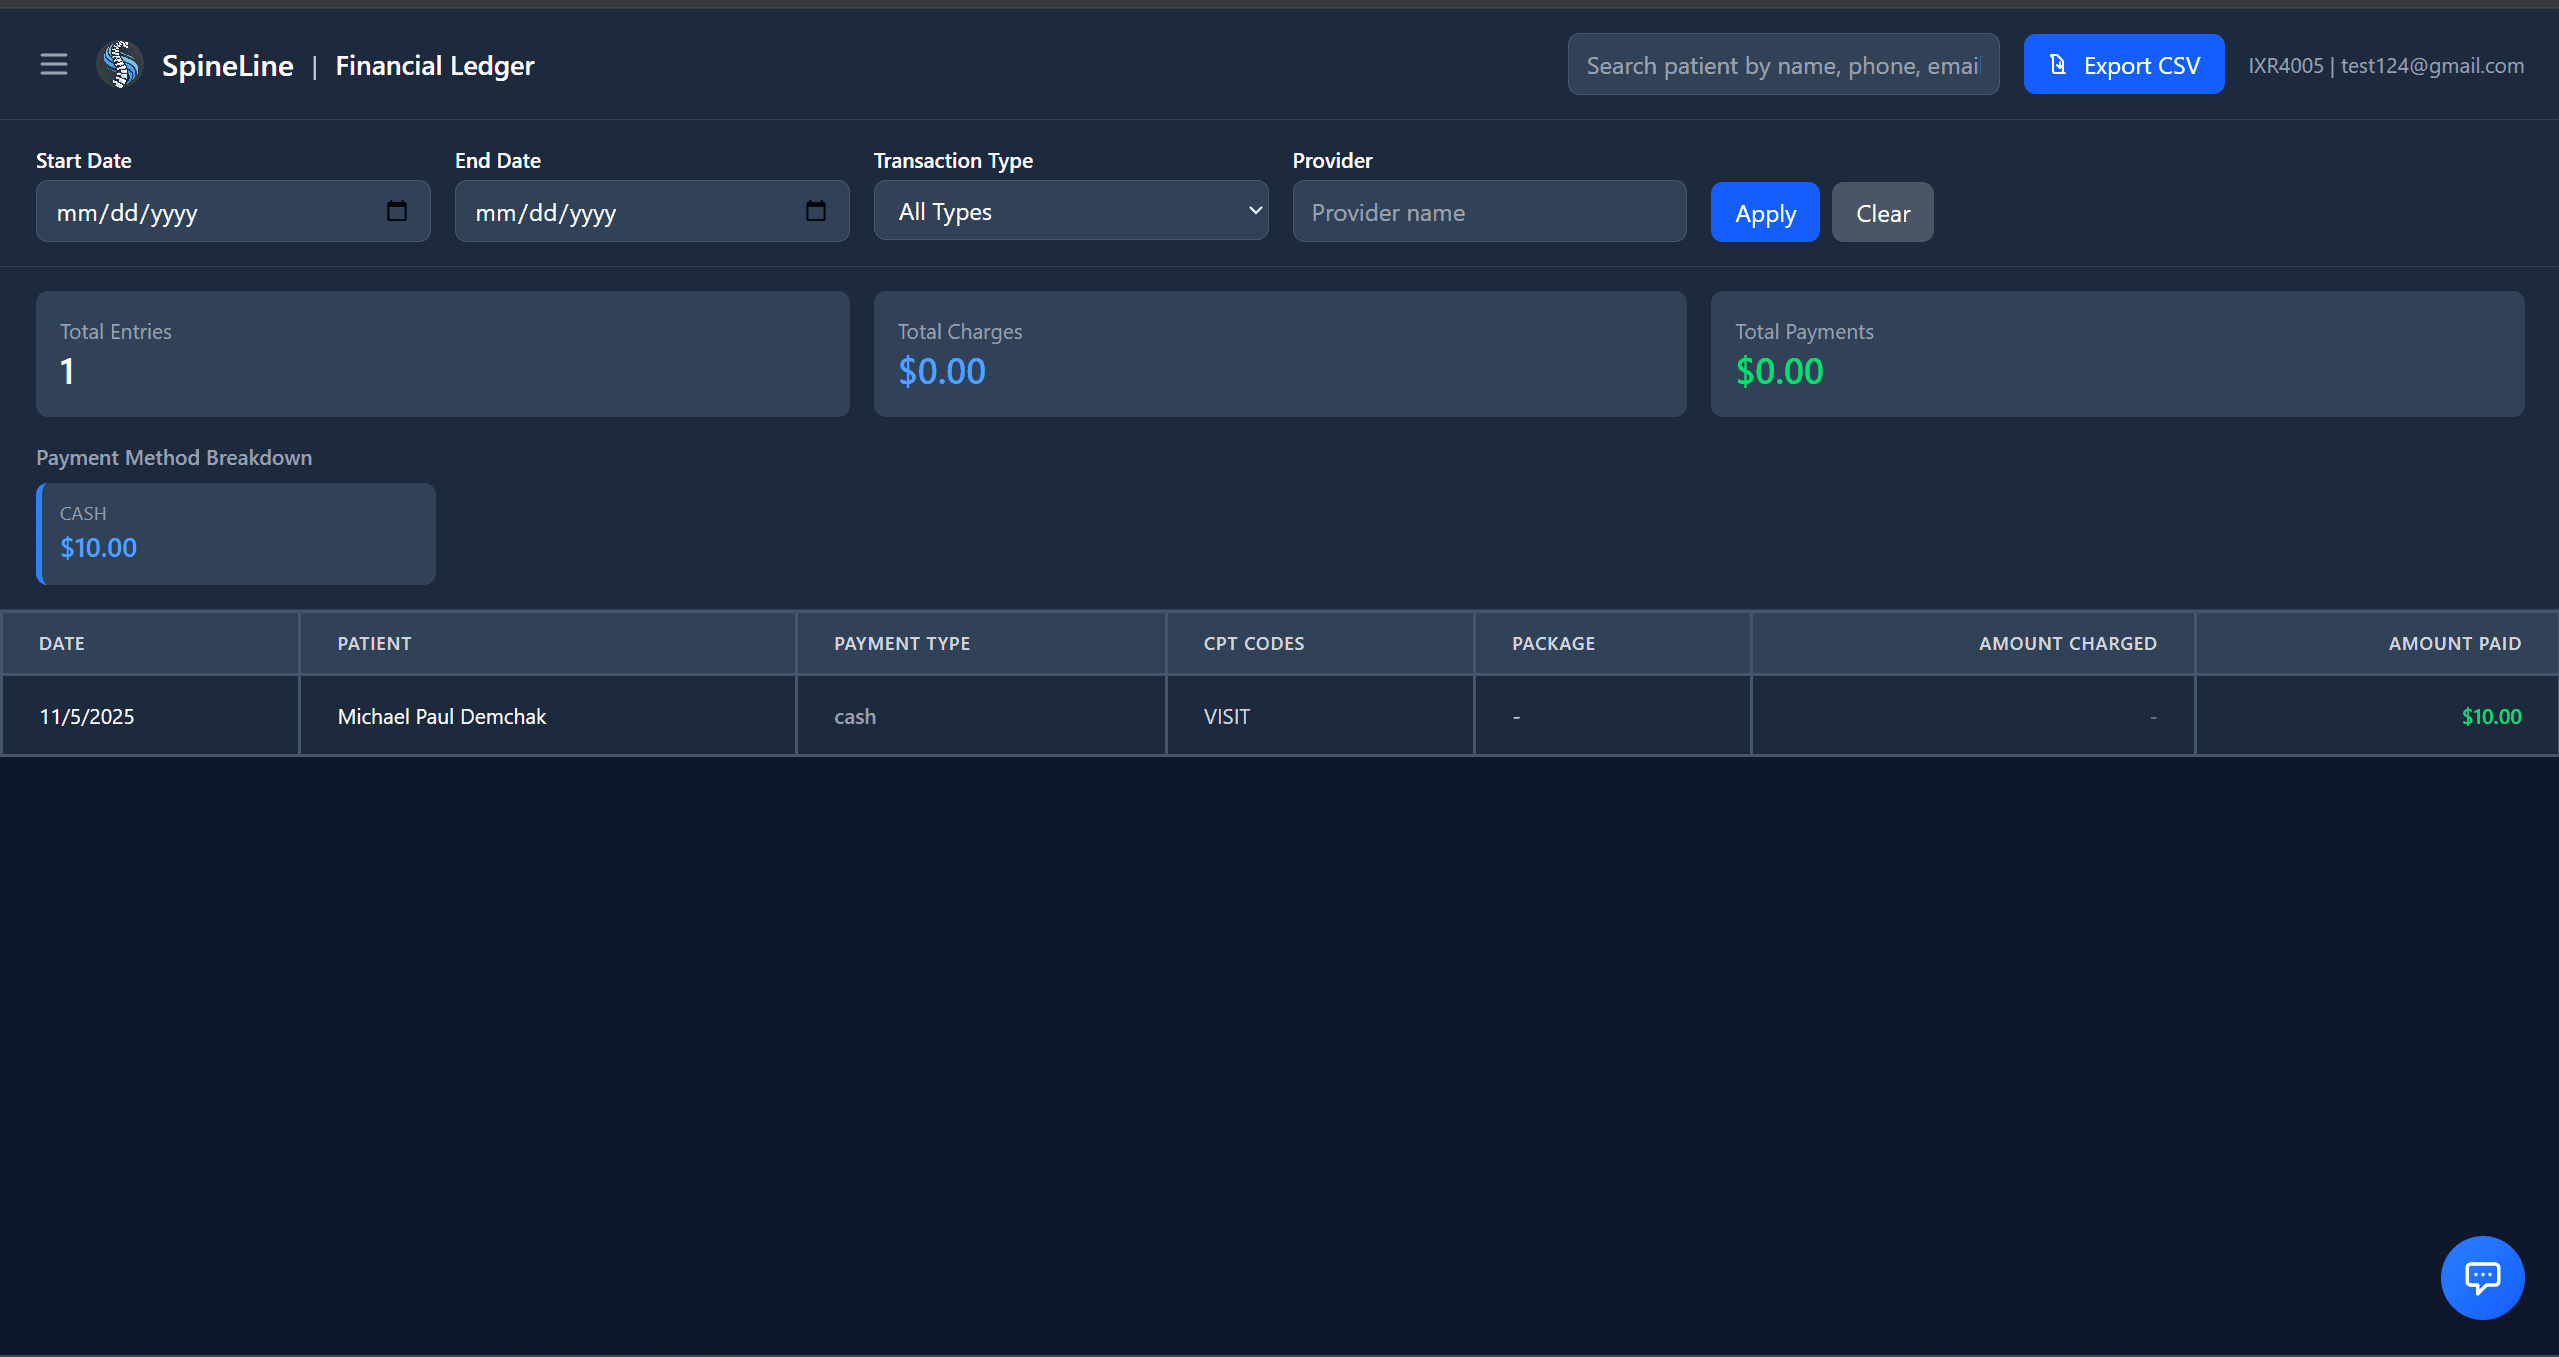
Task: Open the End Date calendar picker icon
Action: coord(816,211)
